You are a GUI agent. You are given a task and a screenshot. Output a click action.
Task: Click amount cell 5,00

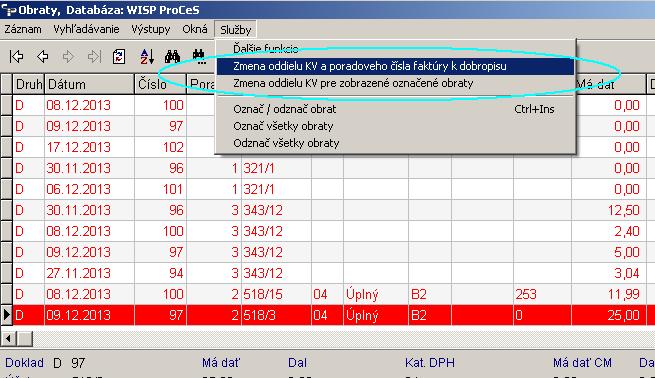[608, 252]
